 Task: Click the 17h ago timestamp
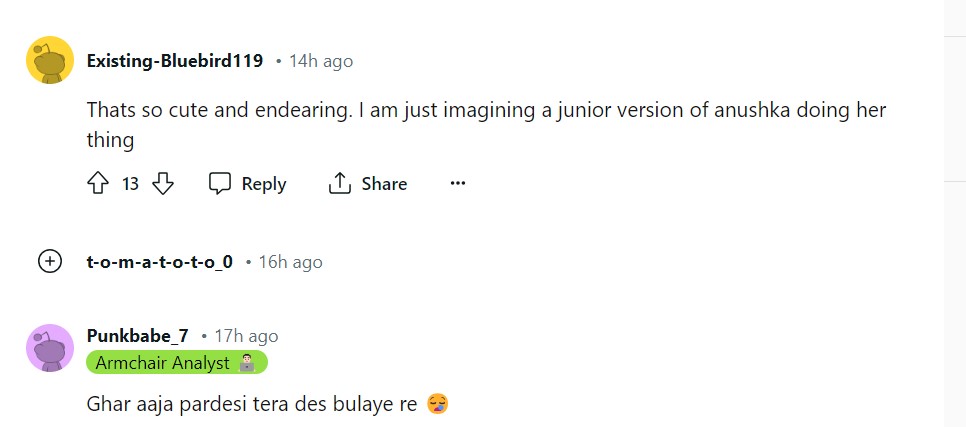246,336
